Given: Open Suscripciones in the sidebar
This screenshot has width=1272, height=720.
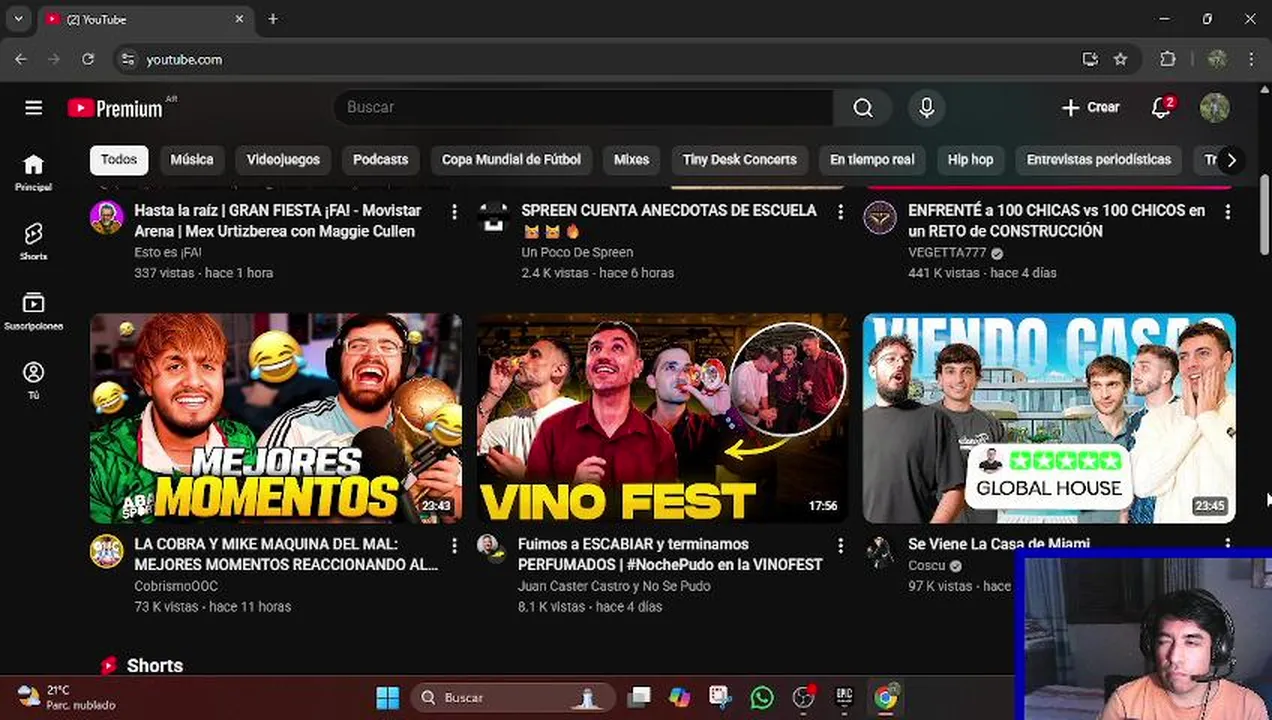Looking at the screenshot, I should [34, 311].
